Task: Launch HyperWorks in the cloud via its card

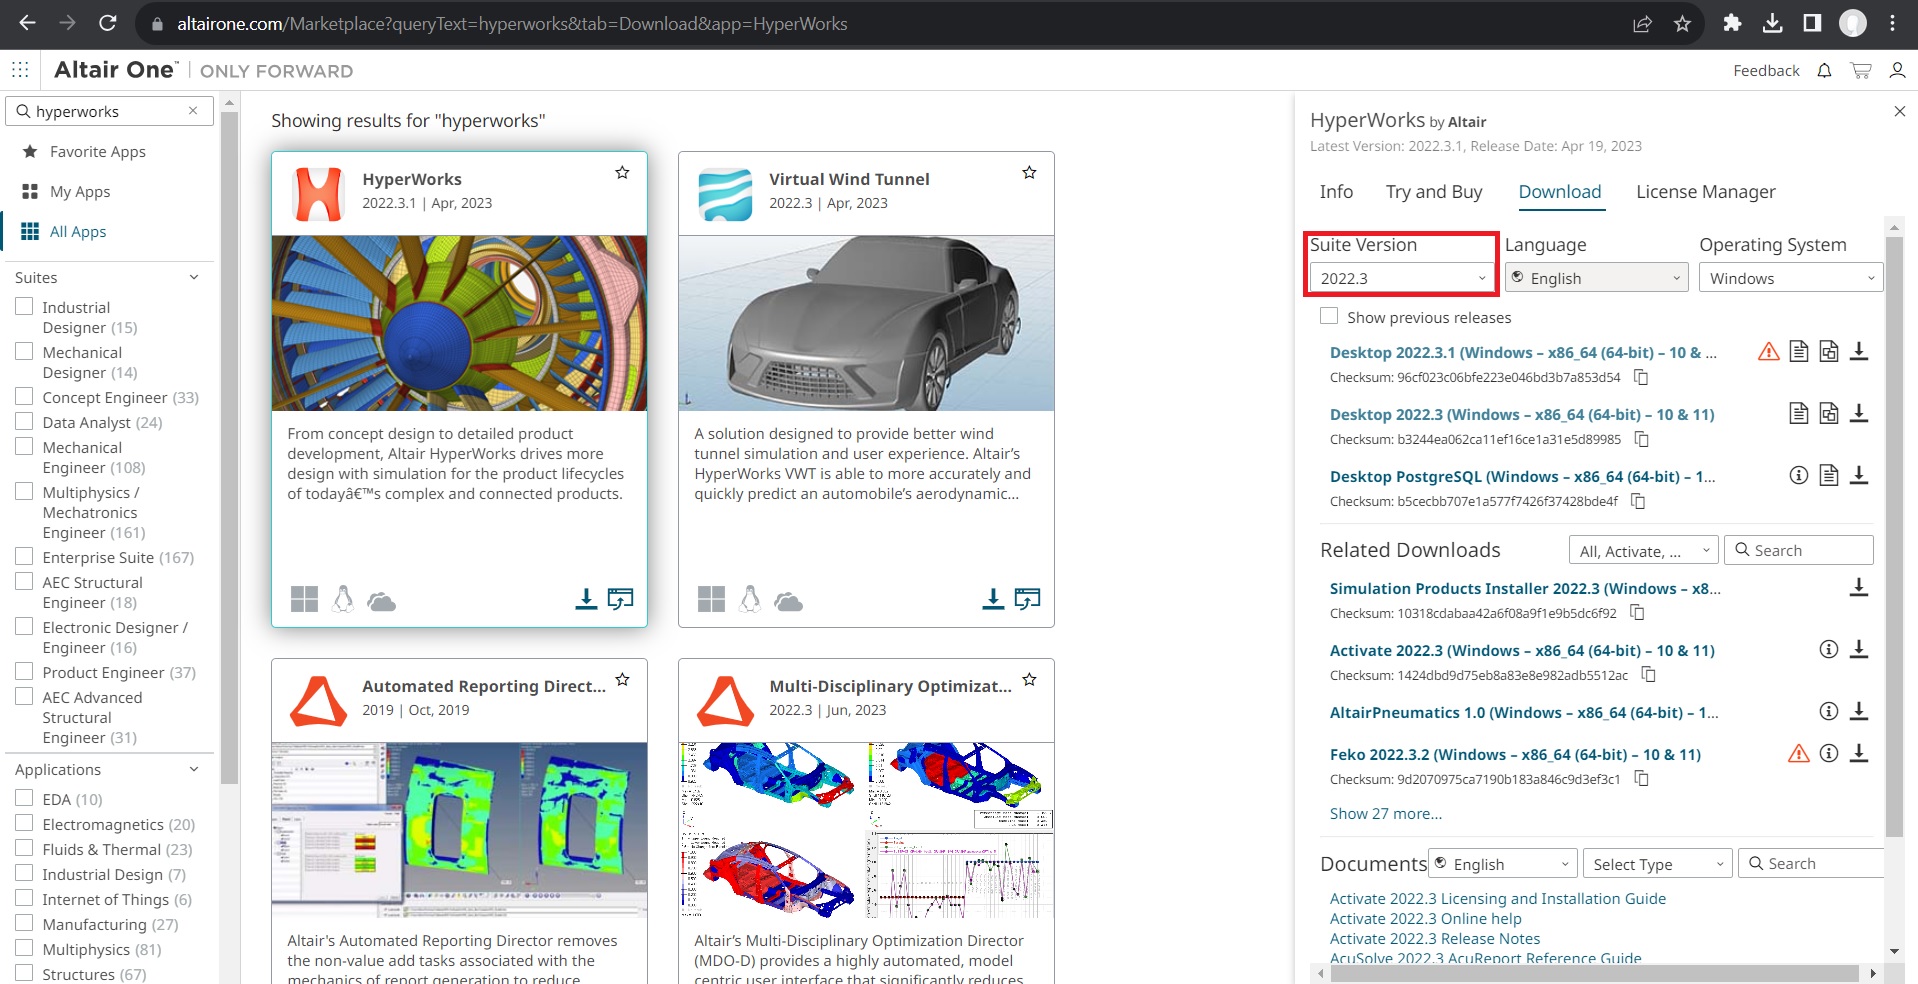Action: 621,598
